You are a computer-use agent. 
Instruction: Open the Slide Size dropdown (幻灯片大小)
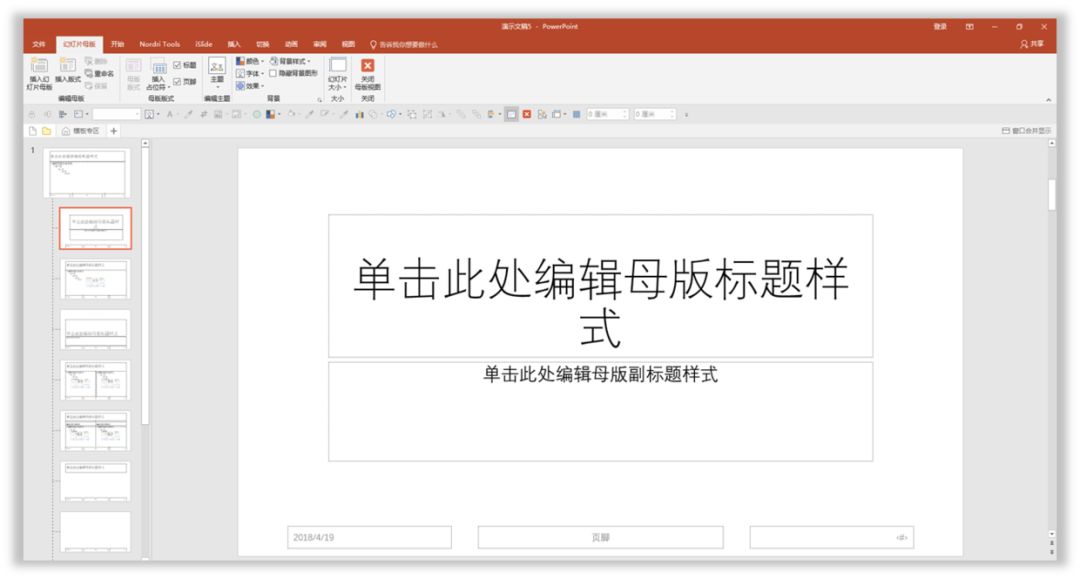click(x=338, y=74)
